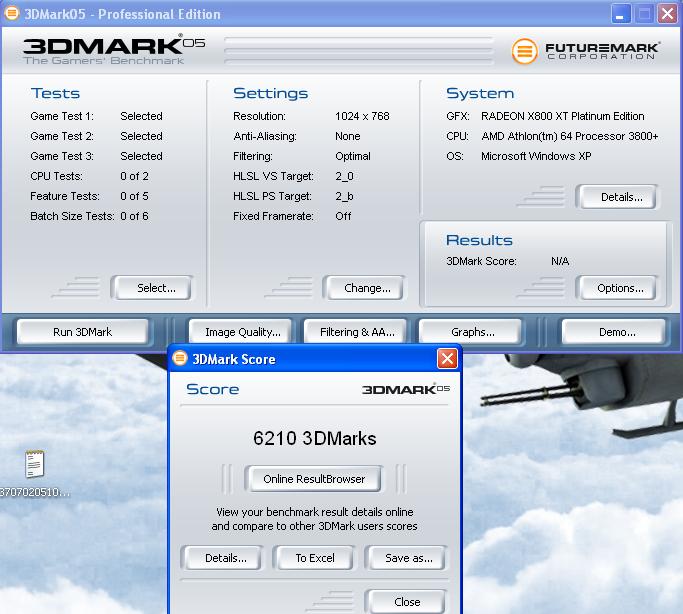Click the 'System' section heading
This screenshot has height=614, width=683.
480,93
